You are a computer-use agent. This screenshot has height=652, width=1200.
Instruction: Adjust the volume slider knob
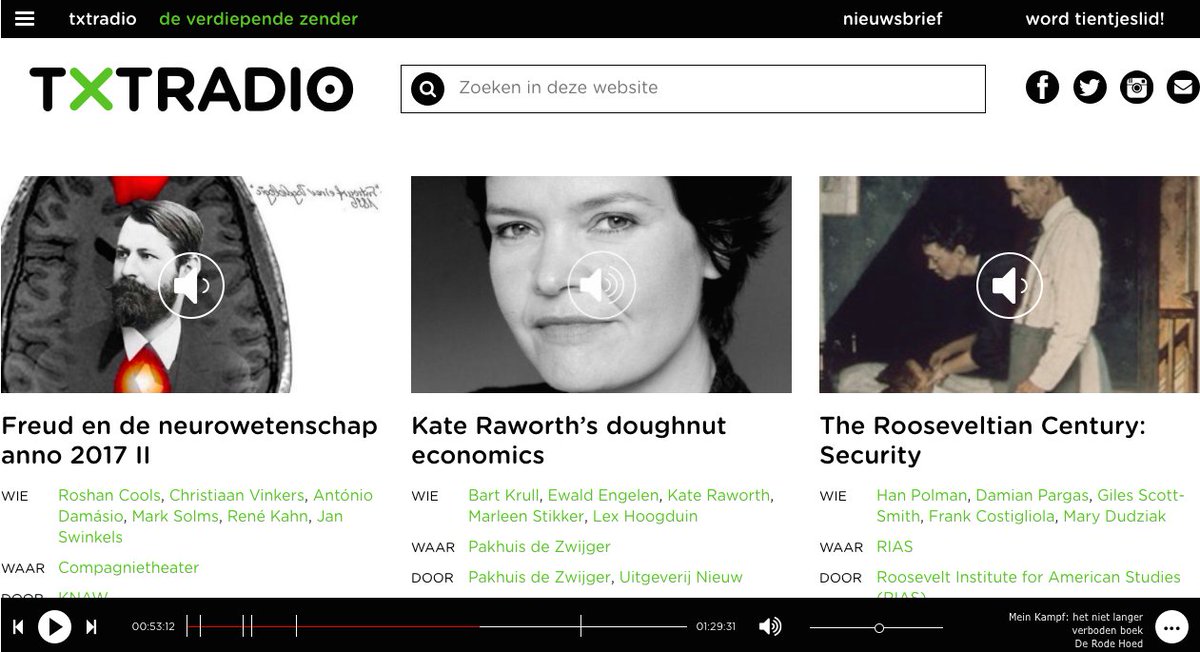click(879, 628)
